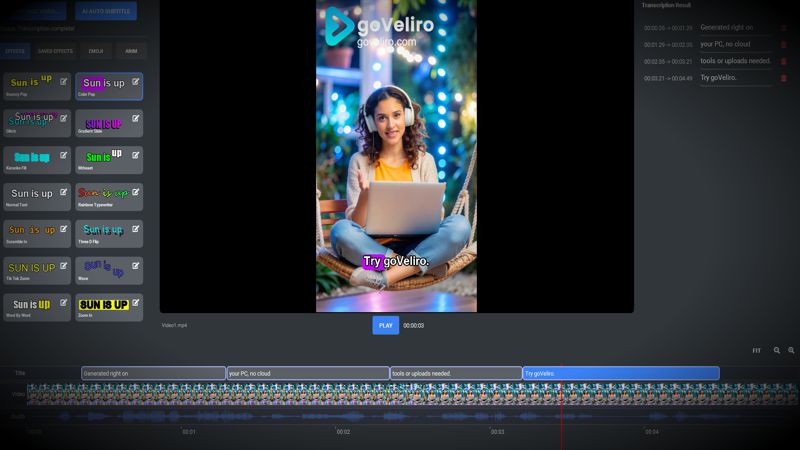Edit the Wave effect with its pencil icon
The height and width of the screenshot is (450, 800).
pyautogui.click(x=135, y=266)
